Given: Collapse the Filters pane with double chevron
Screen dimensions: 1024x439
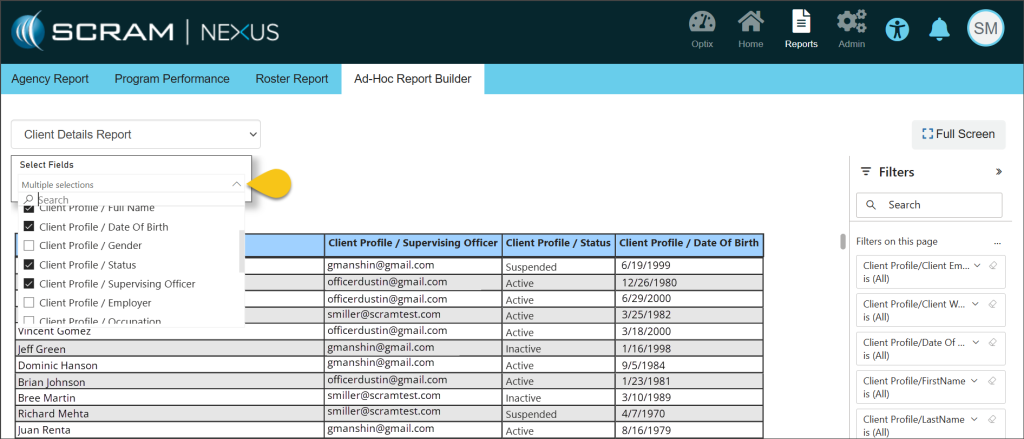Looking at the screenshot, I should click(x=998, y=172).
